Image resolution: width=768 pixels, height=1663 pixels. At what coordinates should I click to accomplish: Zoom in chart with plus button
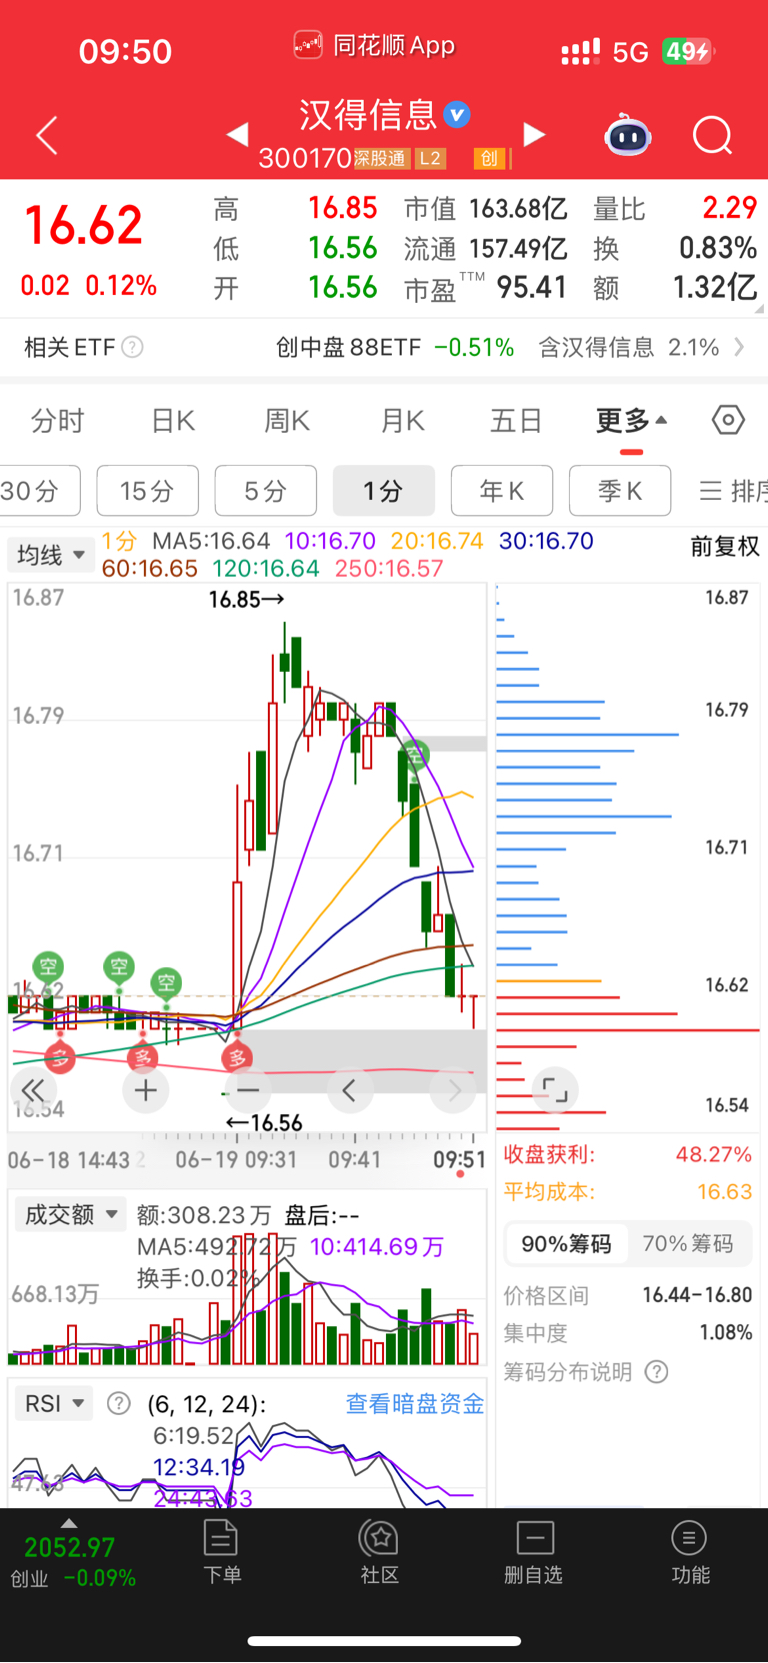[146, 1090]
